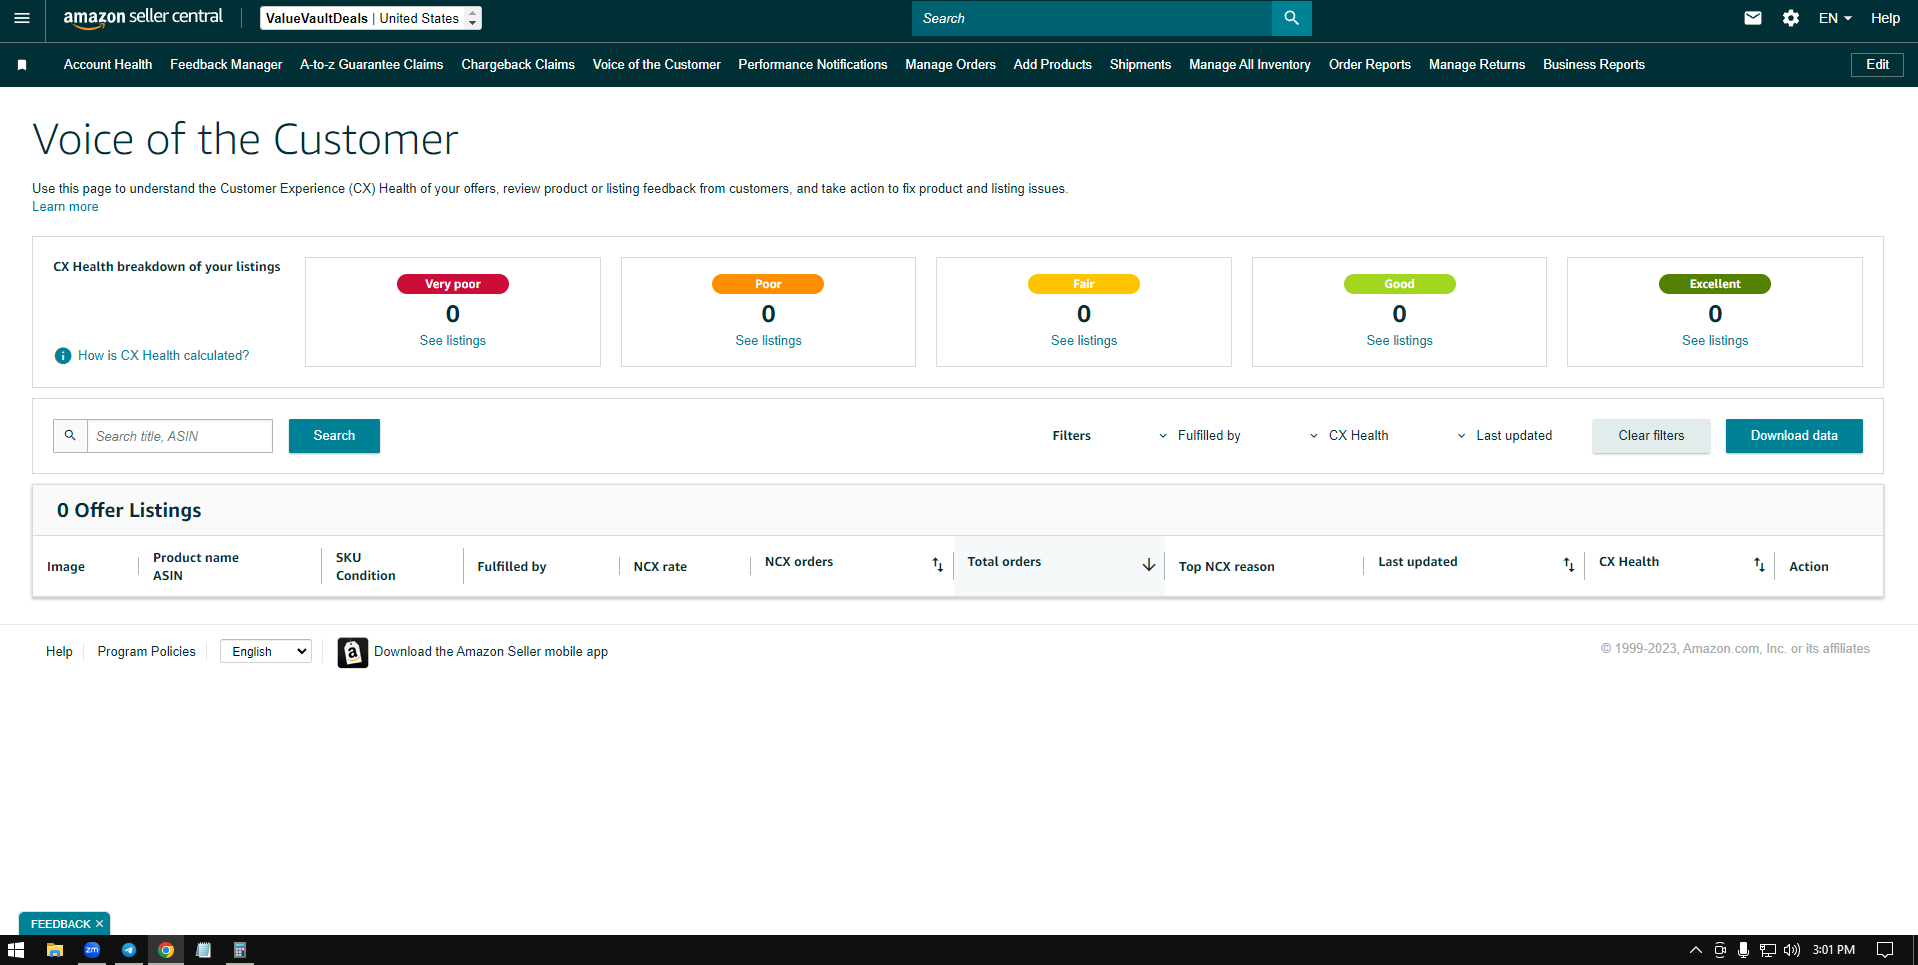Open Performance Notifications
Screen dimensions: 1918x965
(812, 65)
